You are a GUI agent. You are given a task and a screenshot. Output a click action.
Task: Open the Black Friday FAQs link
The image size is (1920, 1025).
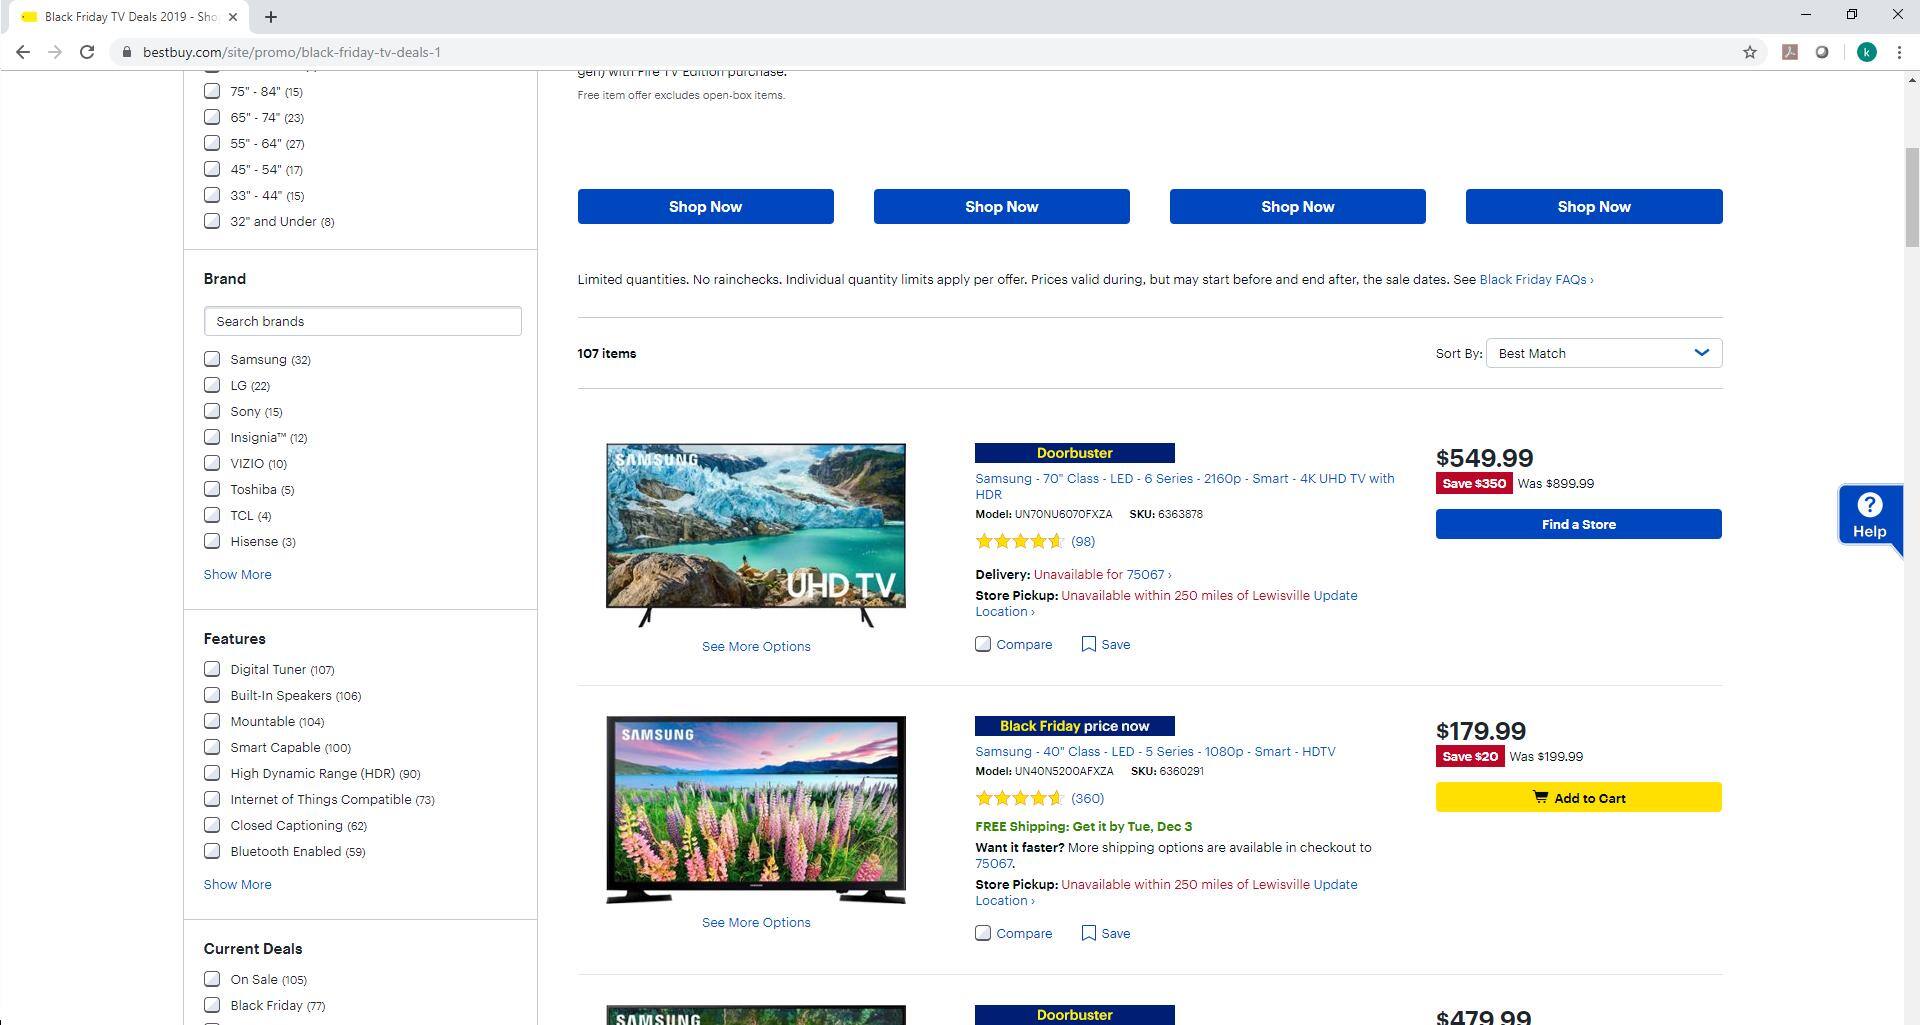pos(1535,280)
